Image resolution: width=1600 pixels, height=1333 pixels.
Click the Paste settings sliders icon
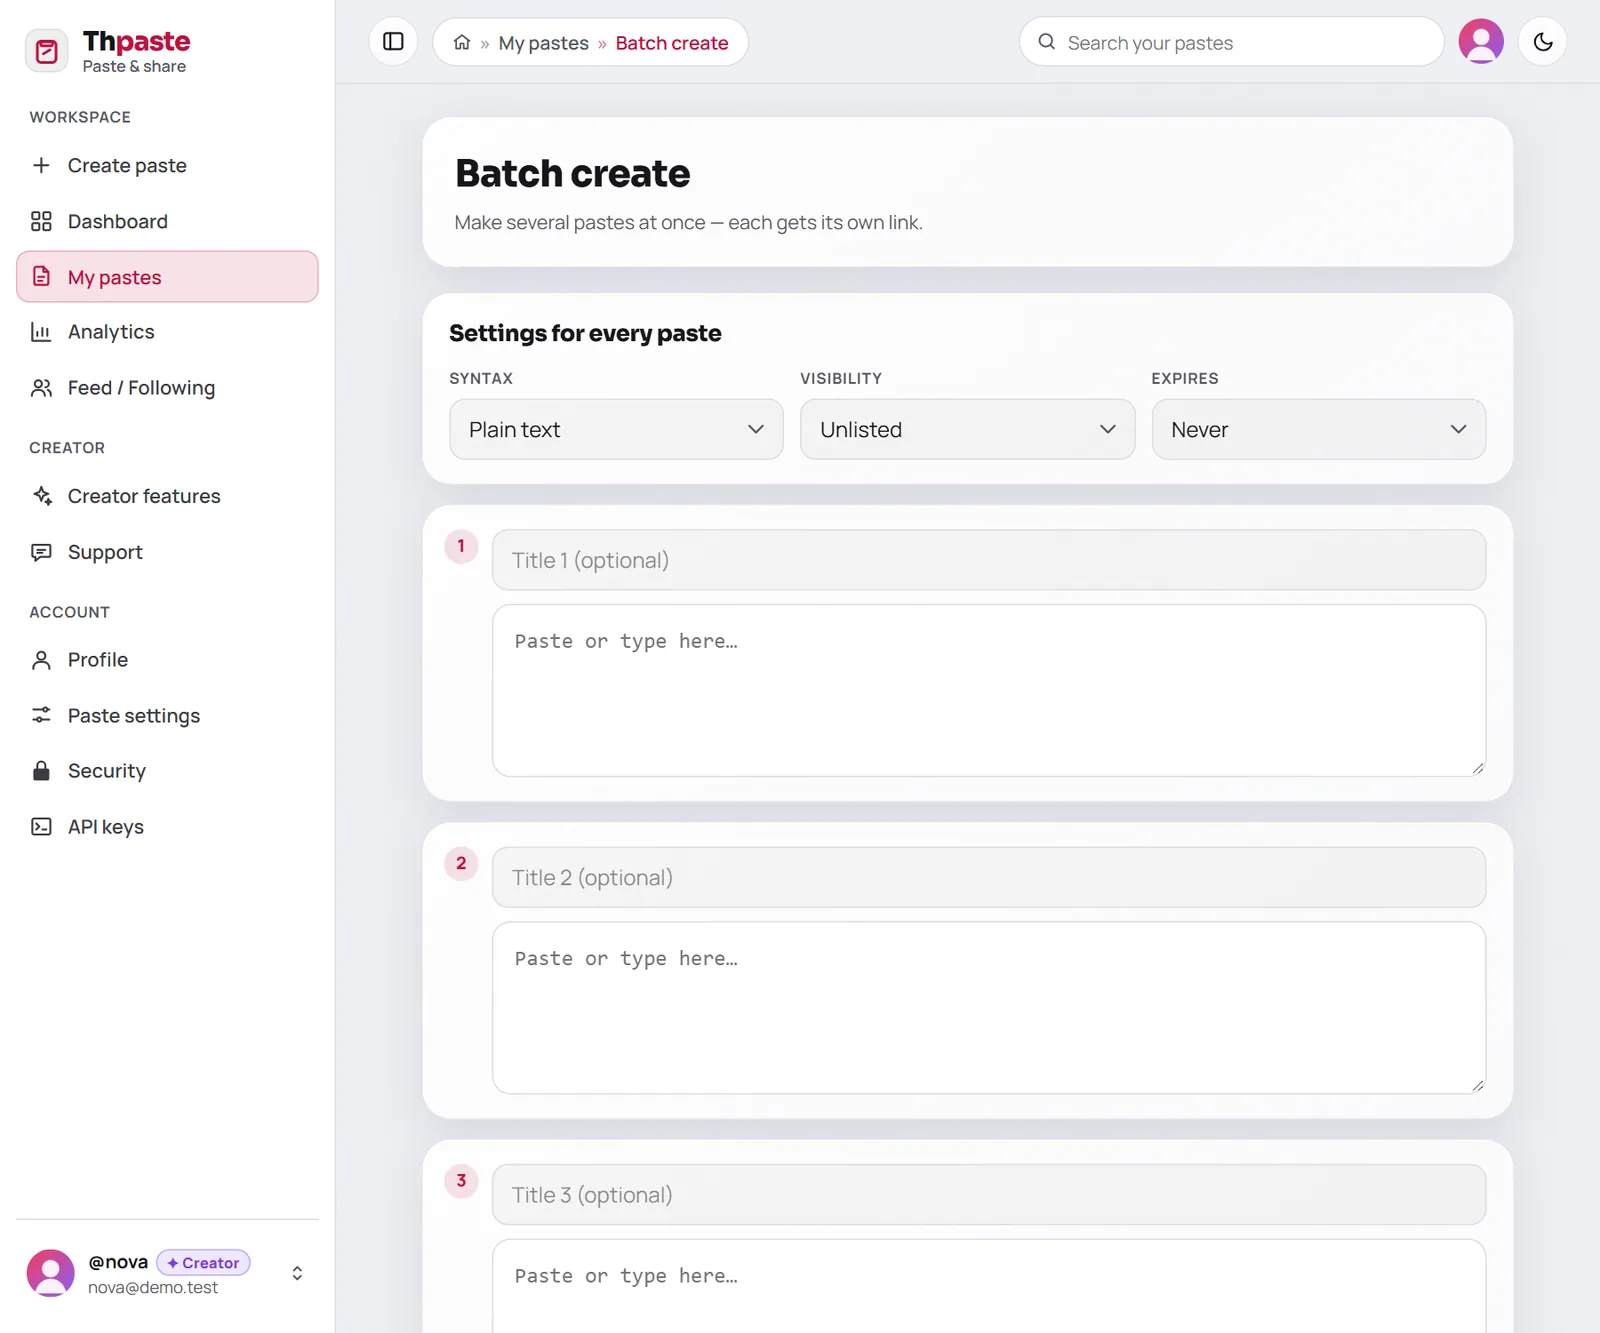click(41, 716)
